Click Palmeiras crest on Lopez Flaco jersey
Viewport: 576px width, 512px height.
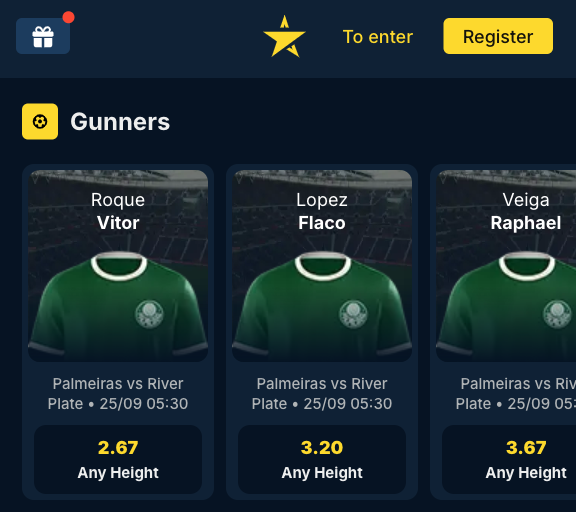[x=353, y=314]
